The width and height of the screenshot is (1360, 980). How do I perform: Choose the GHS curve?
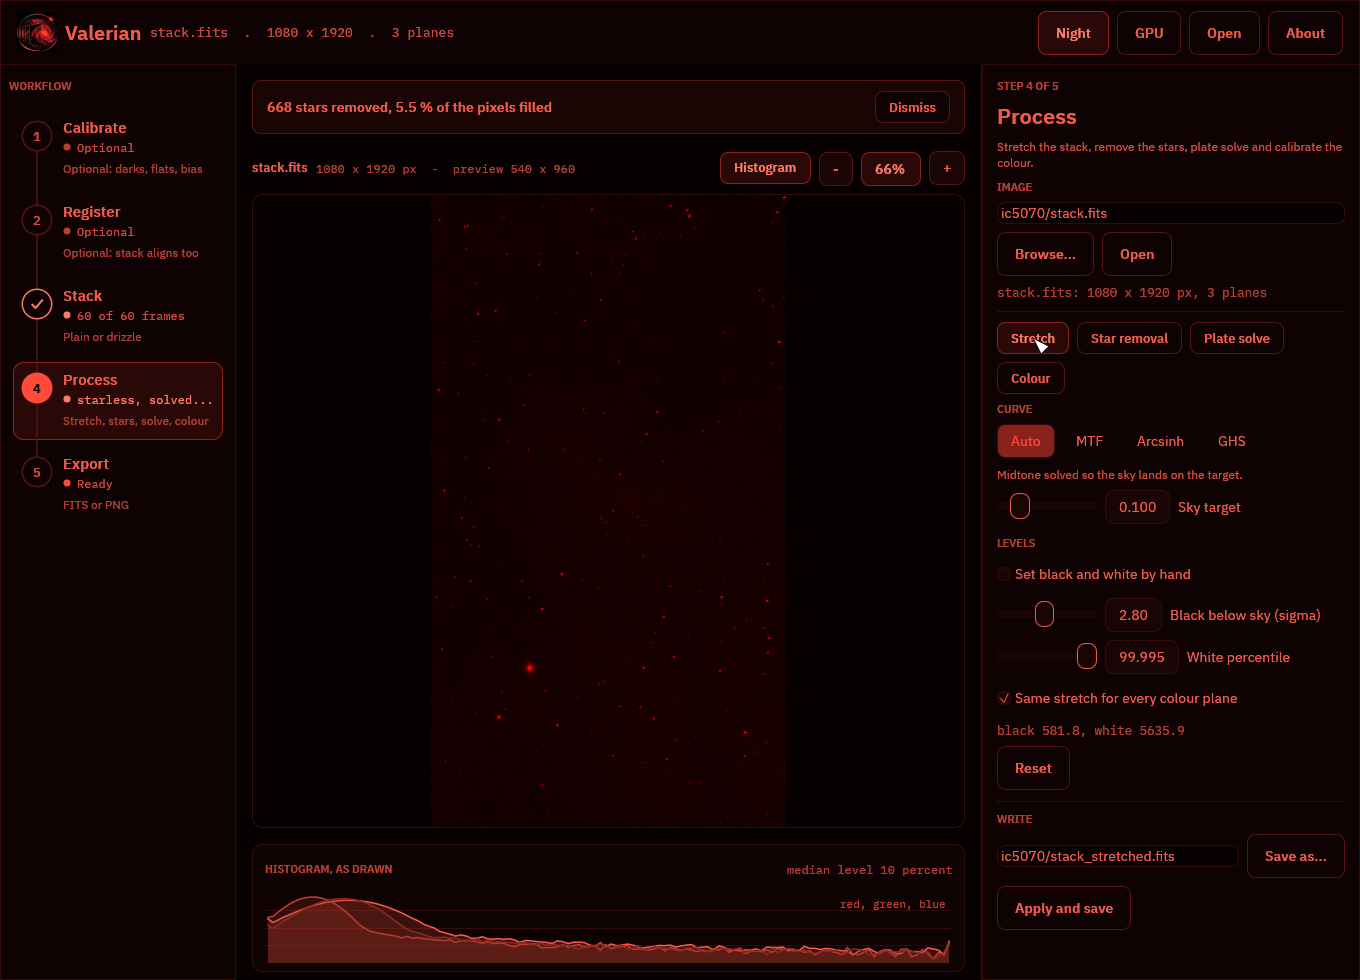click(x=1232, y=441)
